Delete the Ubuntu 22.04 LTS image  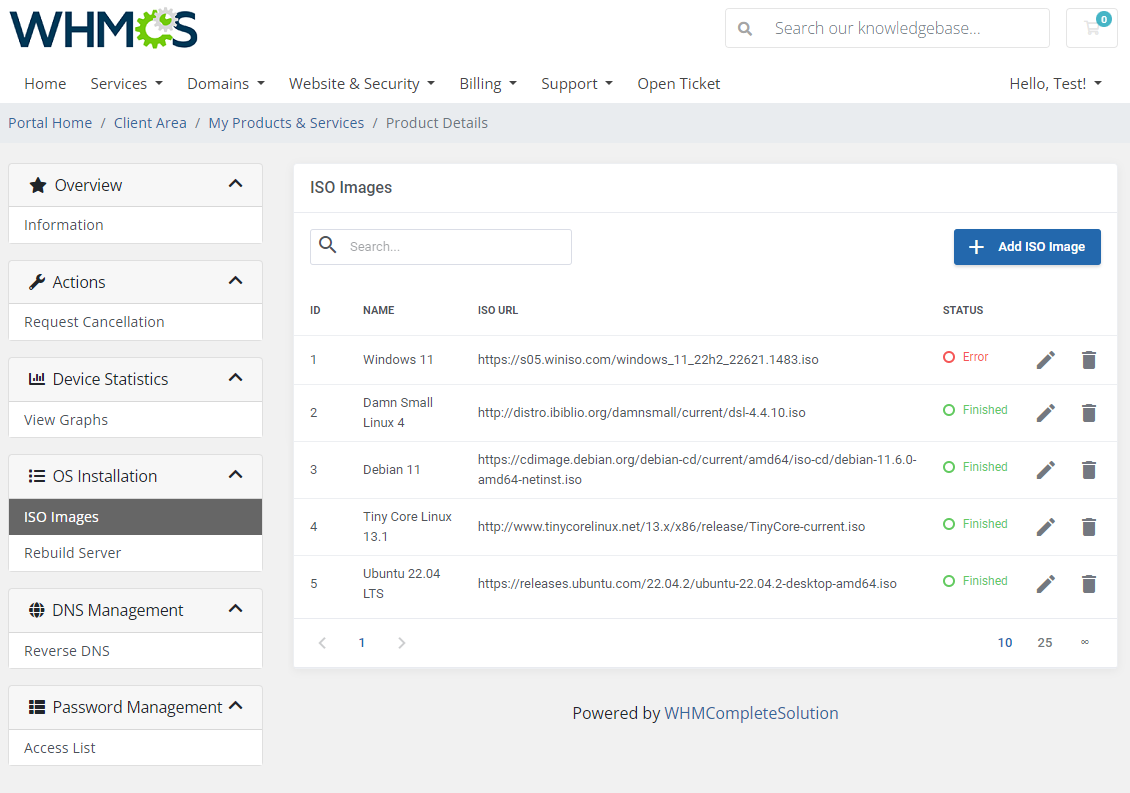click(1089, 584)
